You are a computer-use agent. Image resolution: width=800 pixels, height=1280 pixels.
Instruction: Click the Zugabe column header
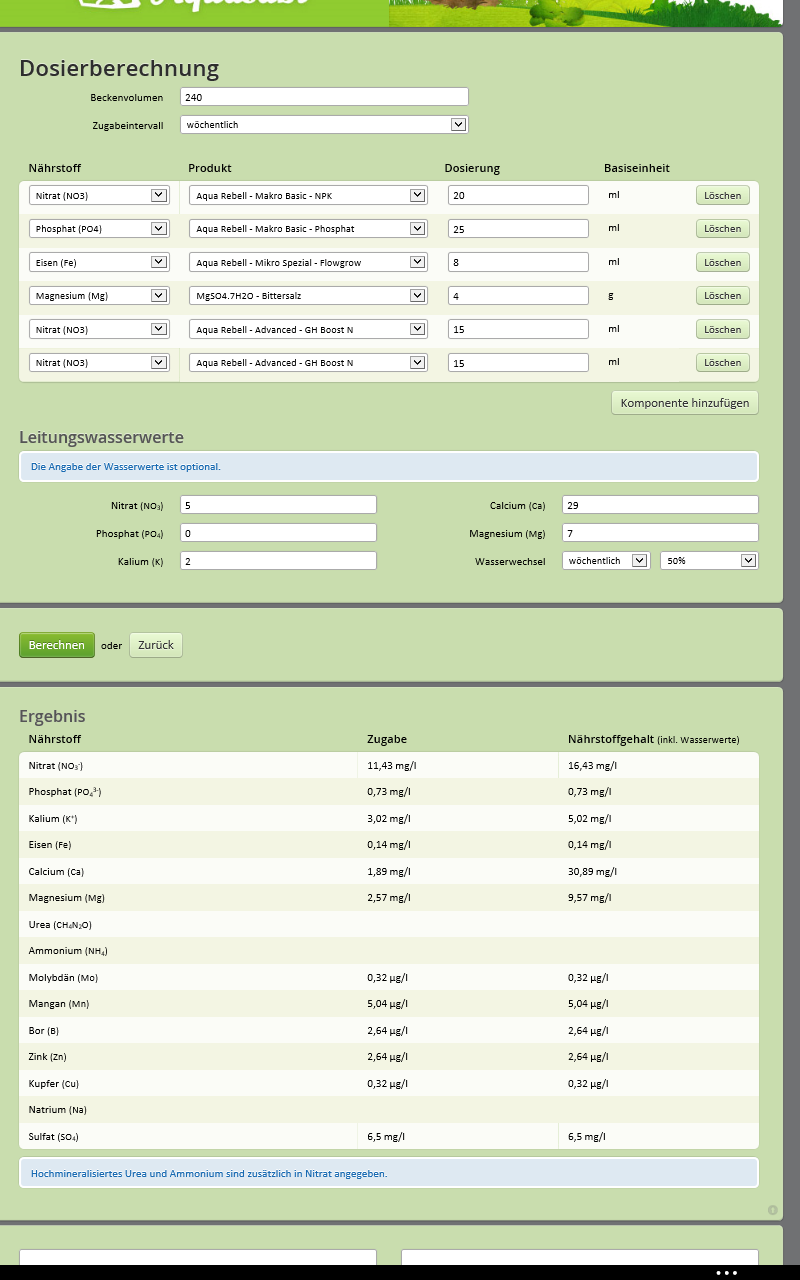387,739
